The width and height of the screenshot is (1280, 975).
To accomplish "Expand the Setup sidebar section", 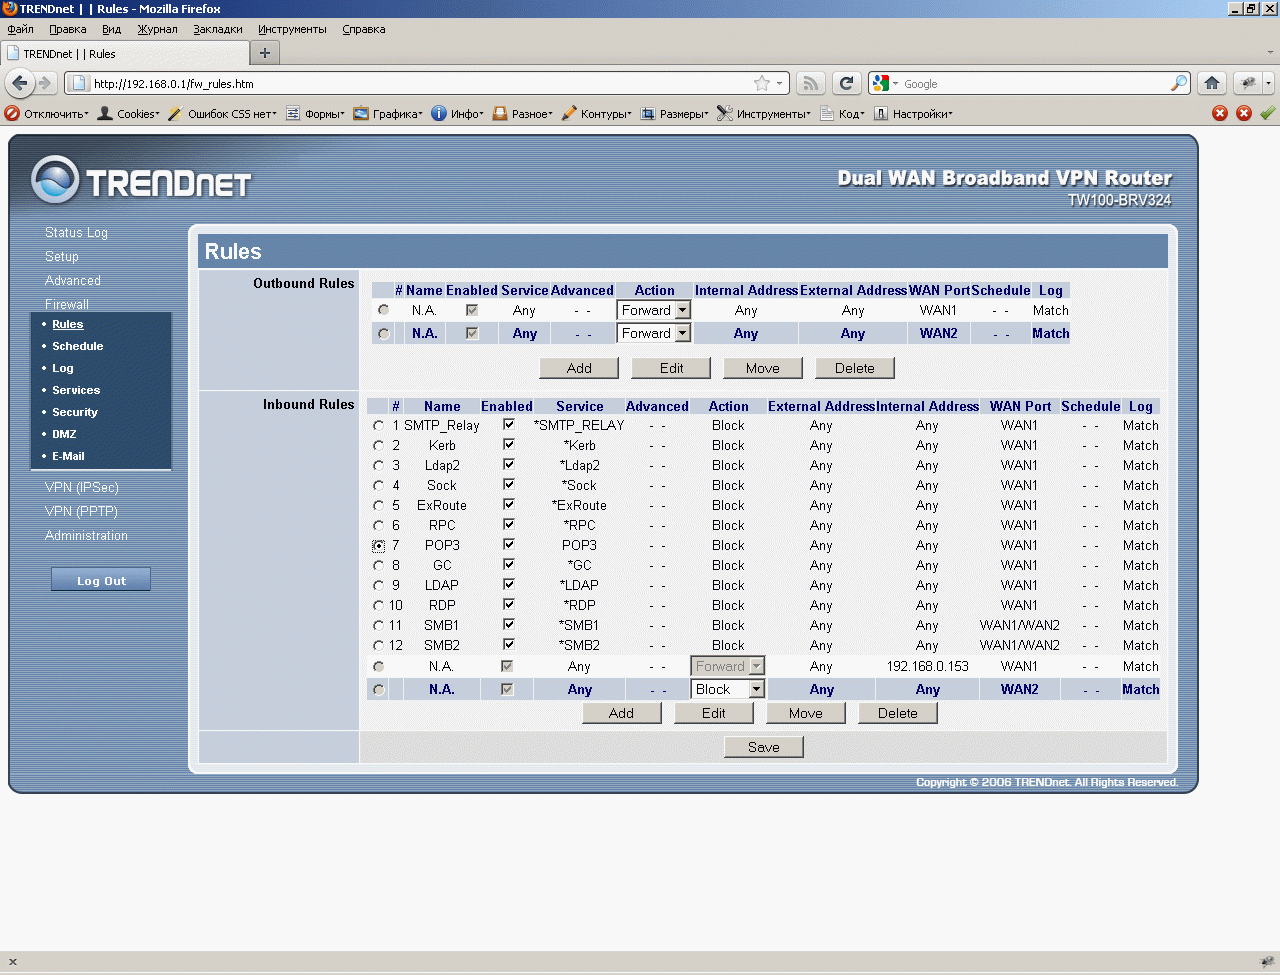I will click(62, 256).
